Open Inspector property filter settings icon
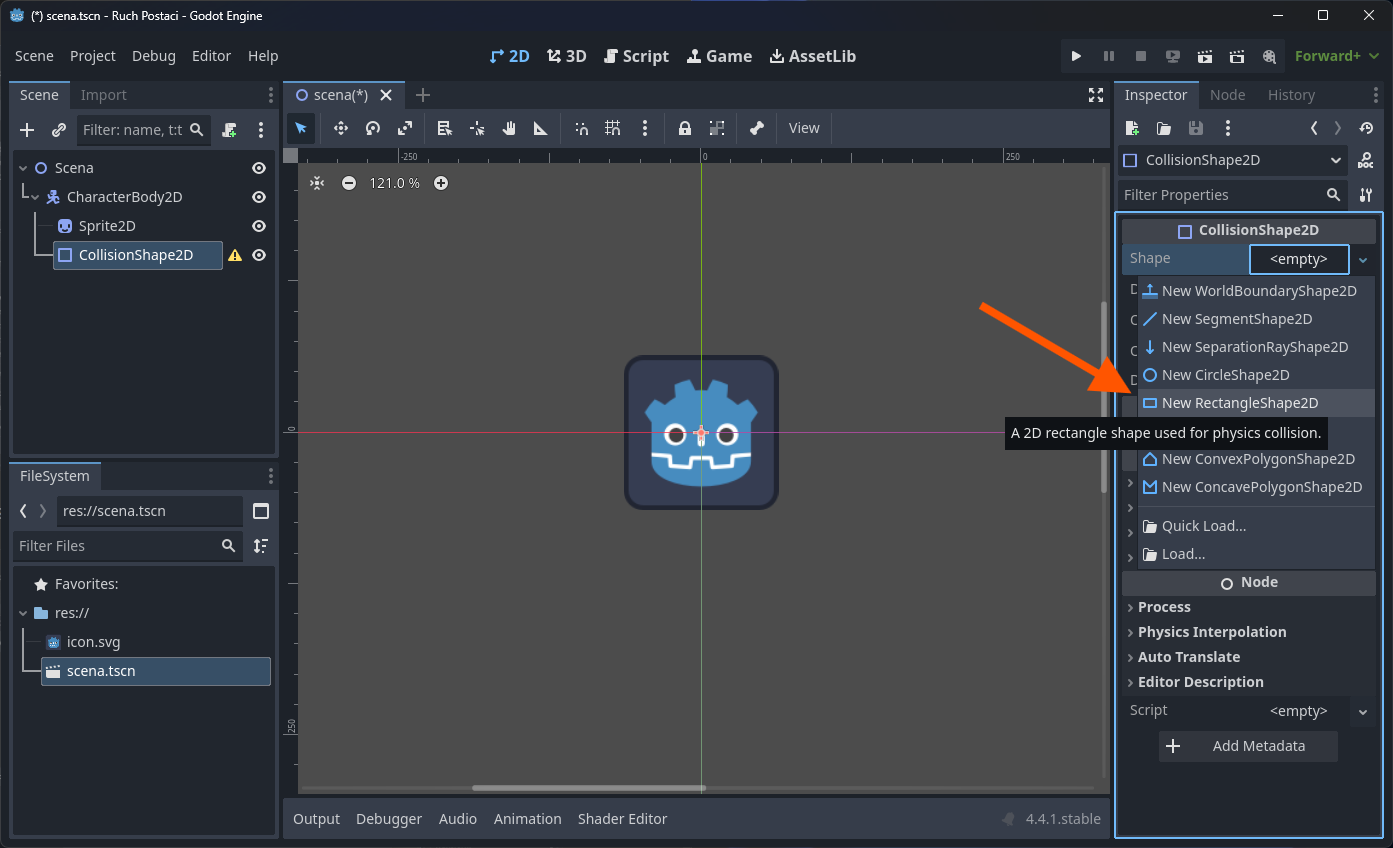The height and width of the screenshot is (848, 1393). (1366, 195)
